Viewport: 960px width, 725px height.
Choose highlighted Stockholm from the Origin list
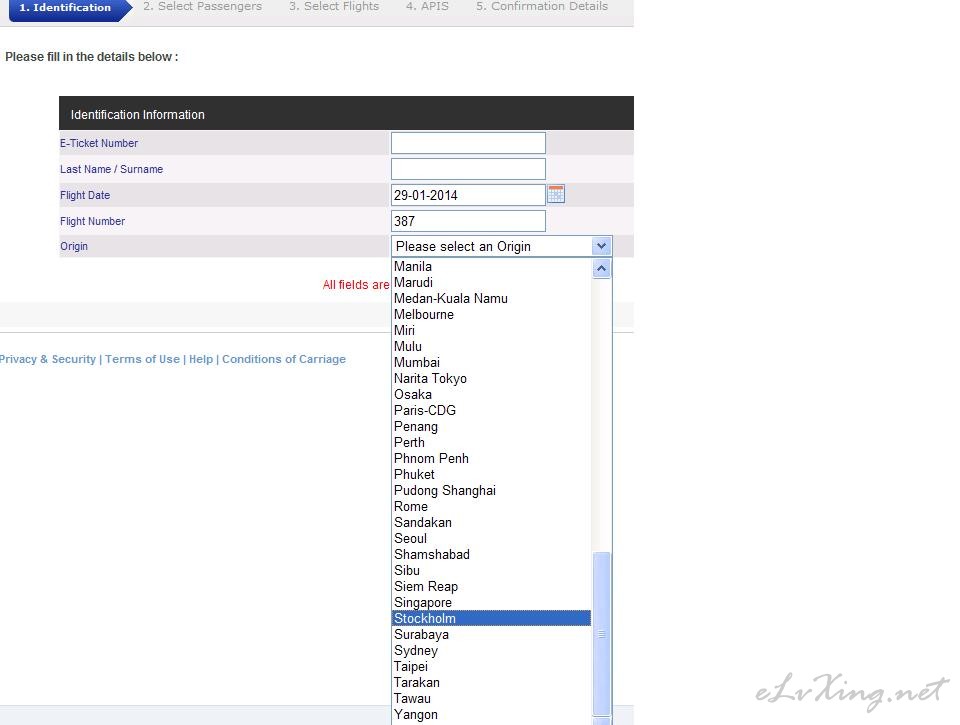click(x=492, y=618)
